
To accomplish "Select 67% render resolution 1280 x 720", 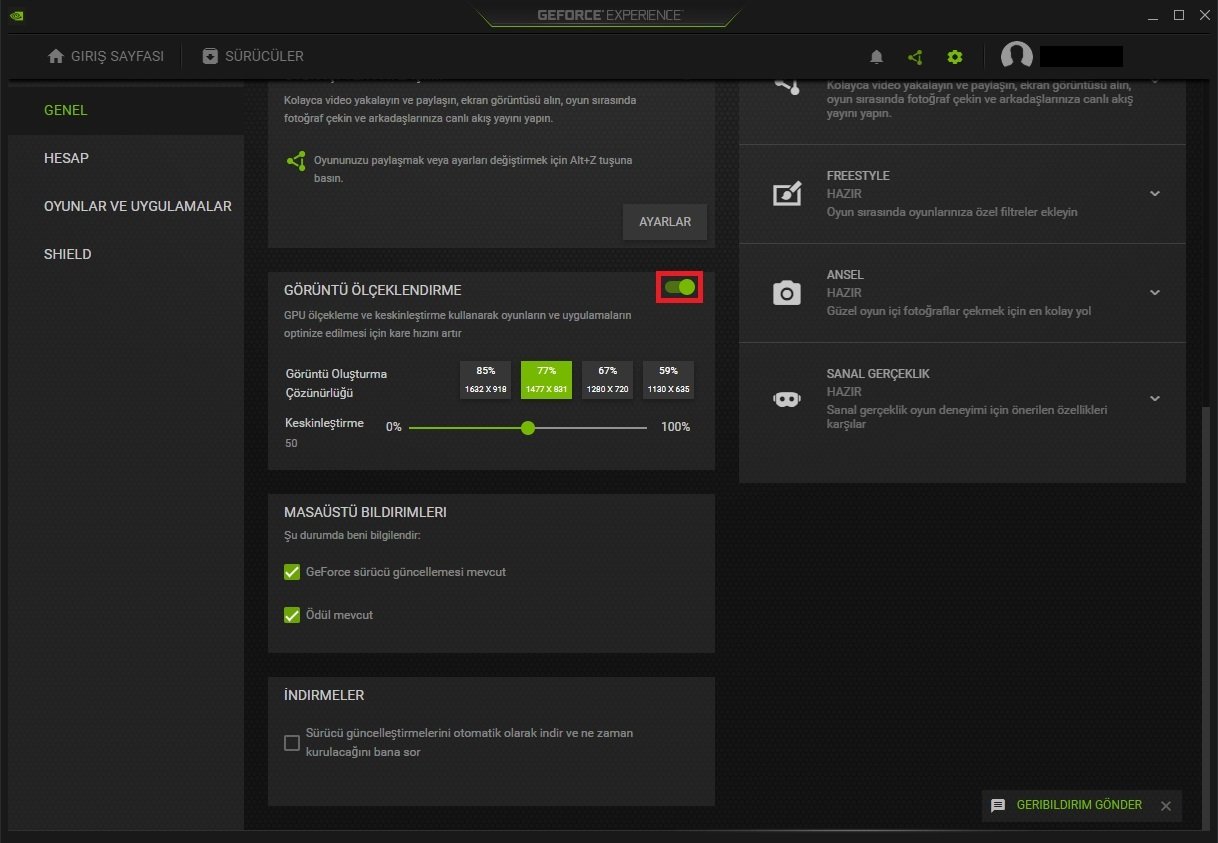I will pyautogui.click(x=607, y=380).
